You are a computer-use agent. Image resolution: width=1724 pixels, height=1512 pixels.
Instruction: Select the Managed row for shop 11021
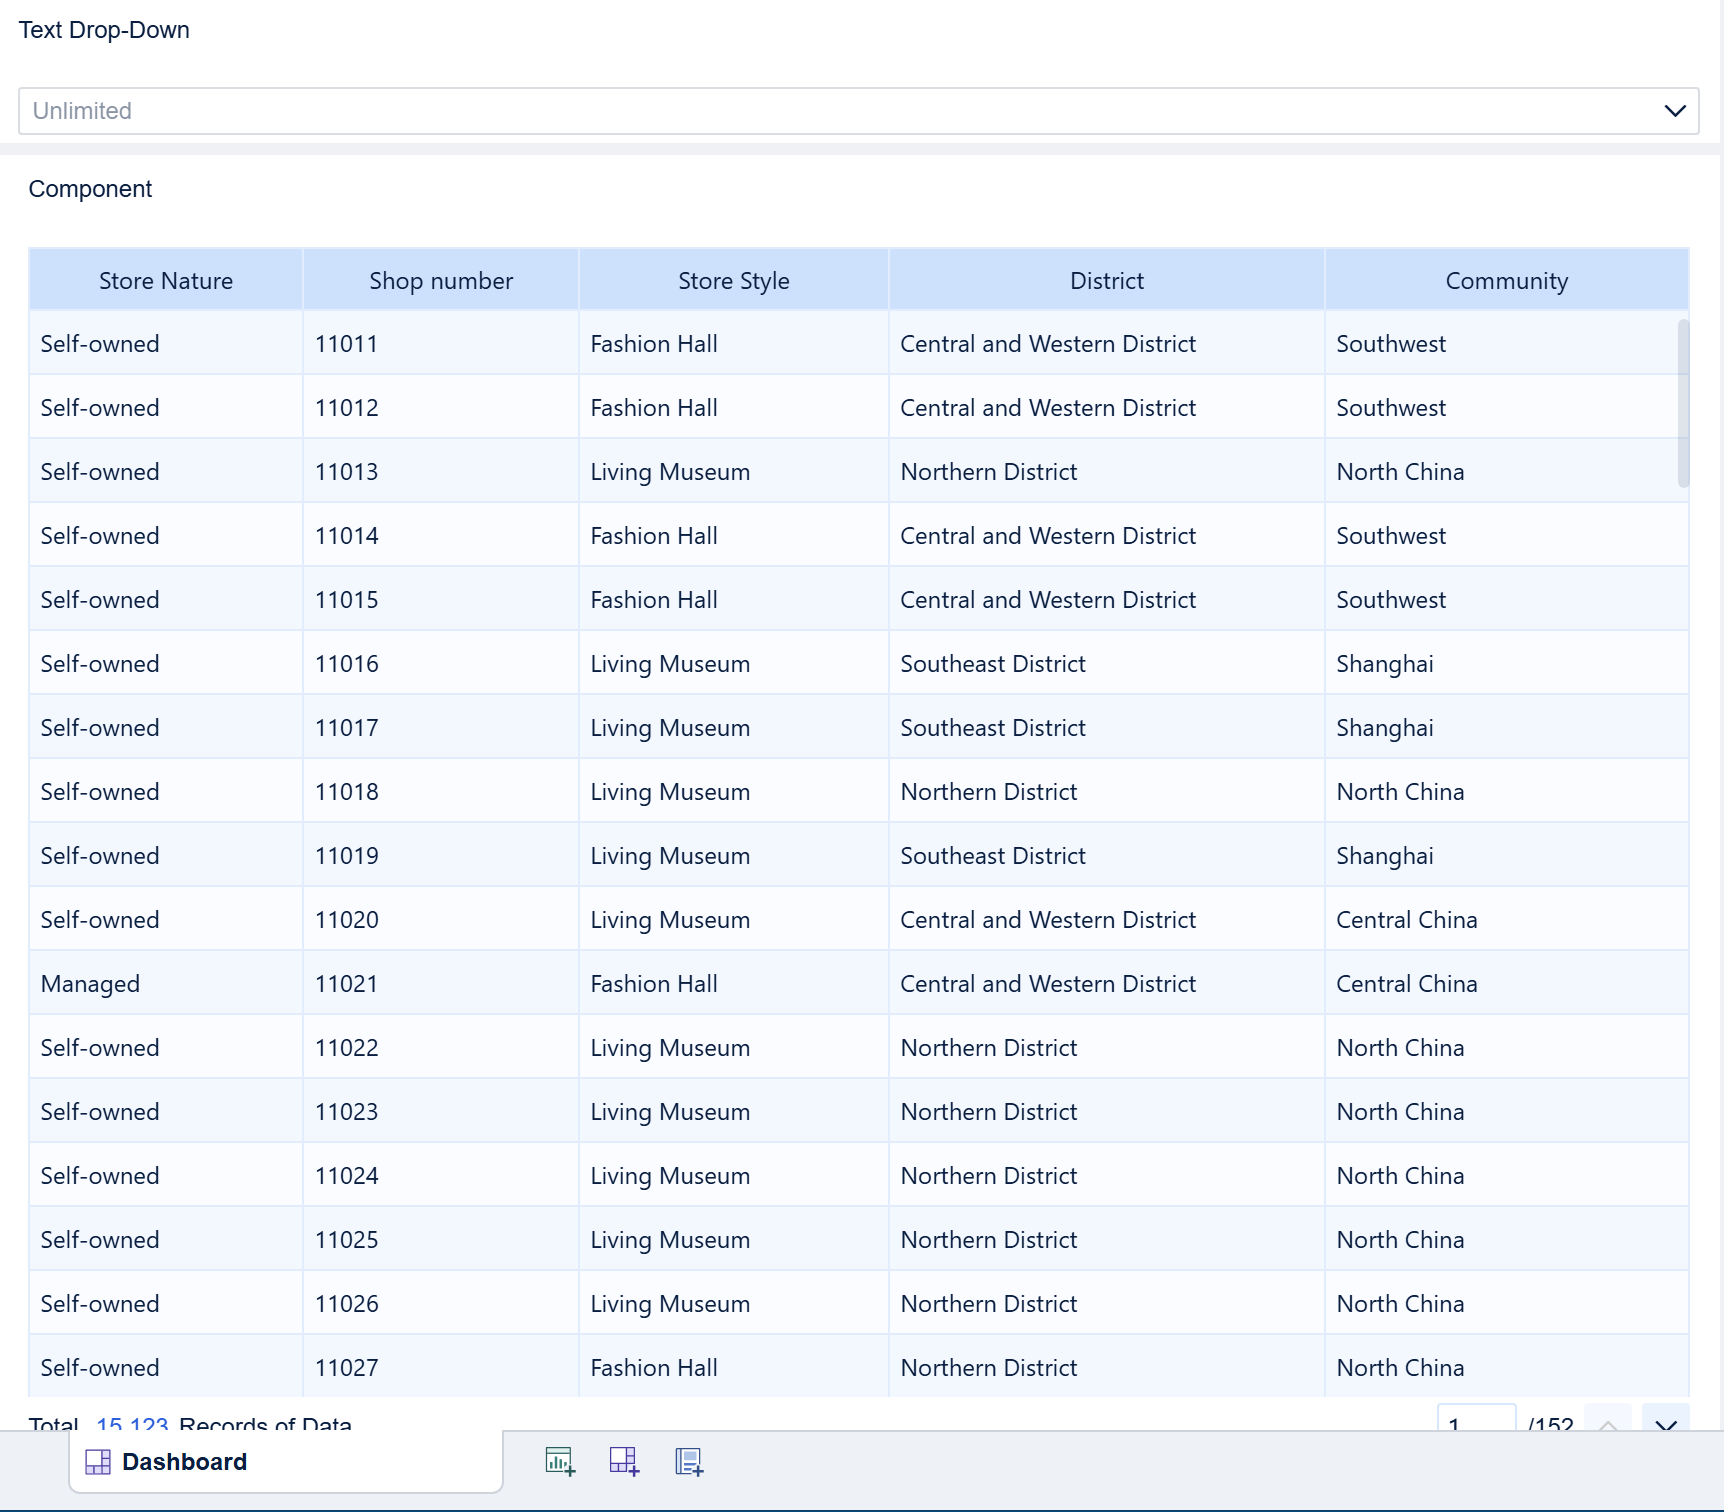(90, 983)
